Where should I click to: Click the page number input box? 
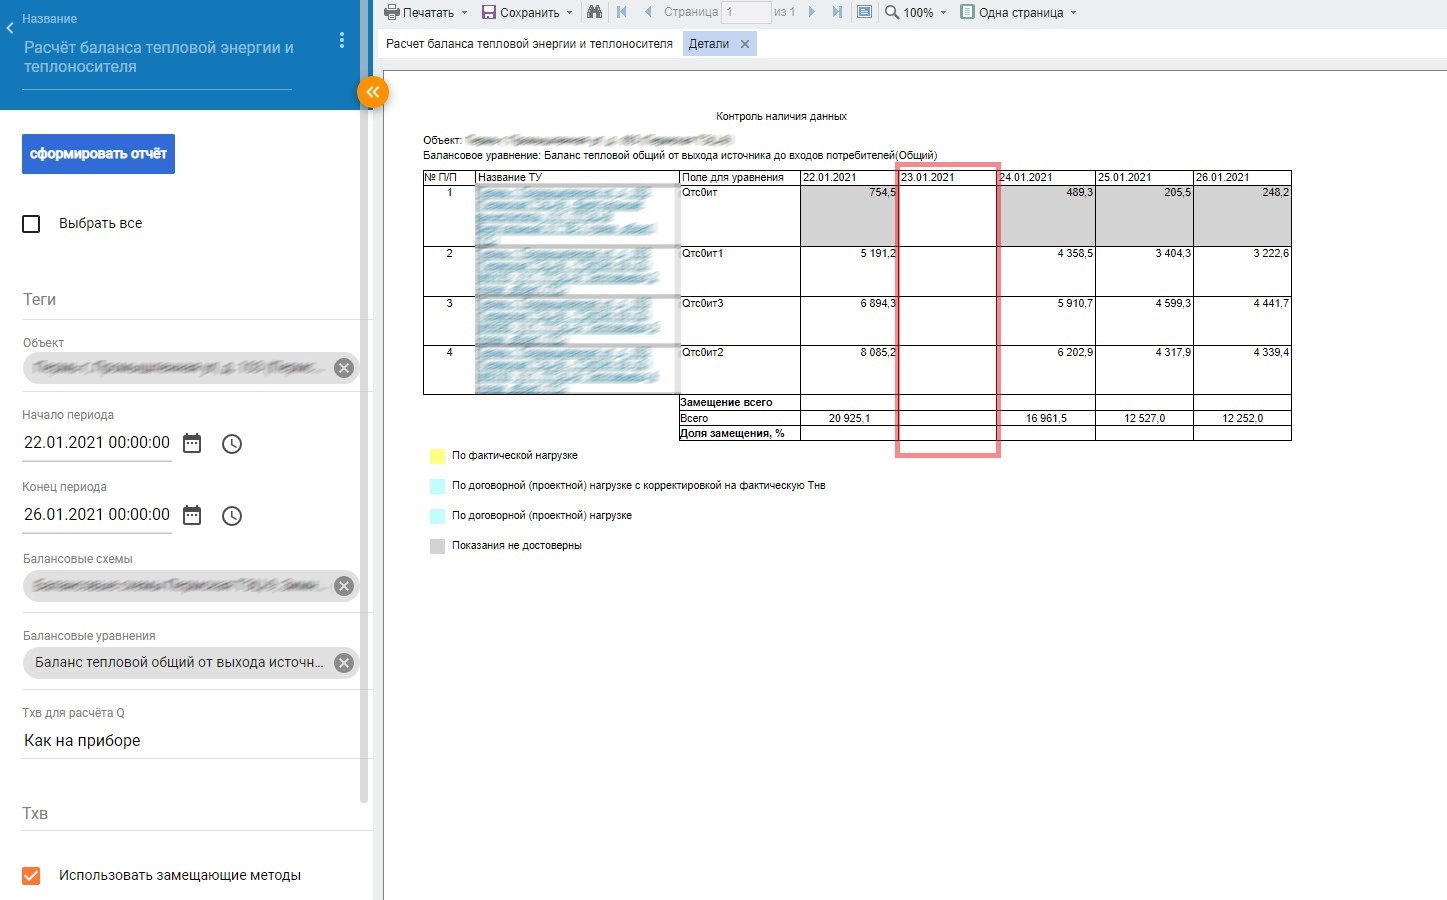pyautogui.click(x=746, y=12)
